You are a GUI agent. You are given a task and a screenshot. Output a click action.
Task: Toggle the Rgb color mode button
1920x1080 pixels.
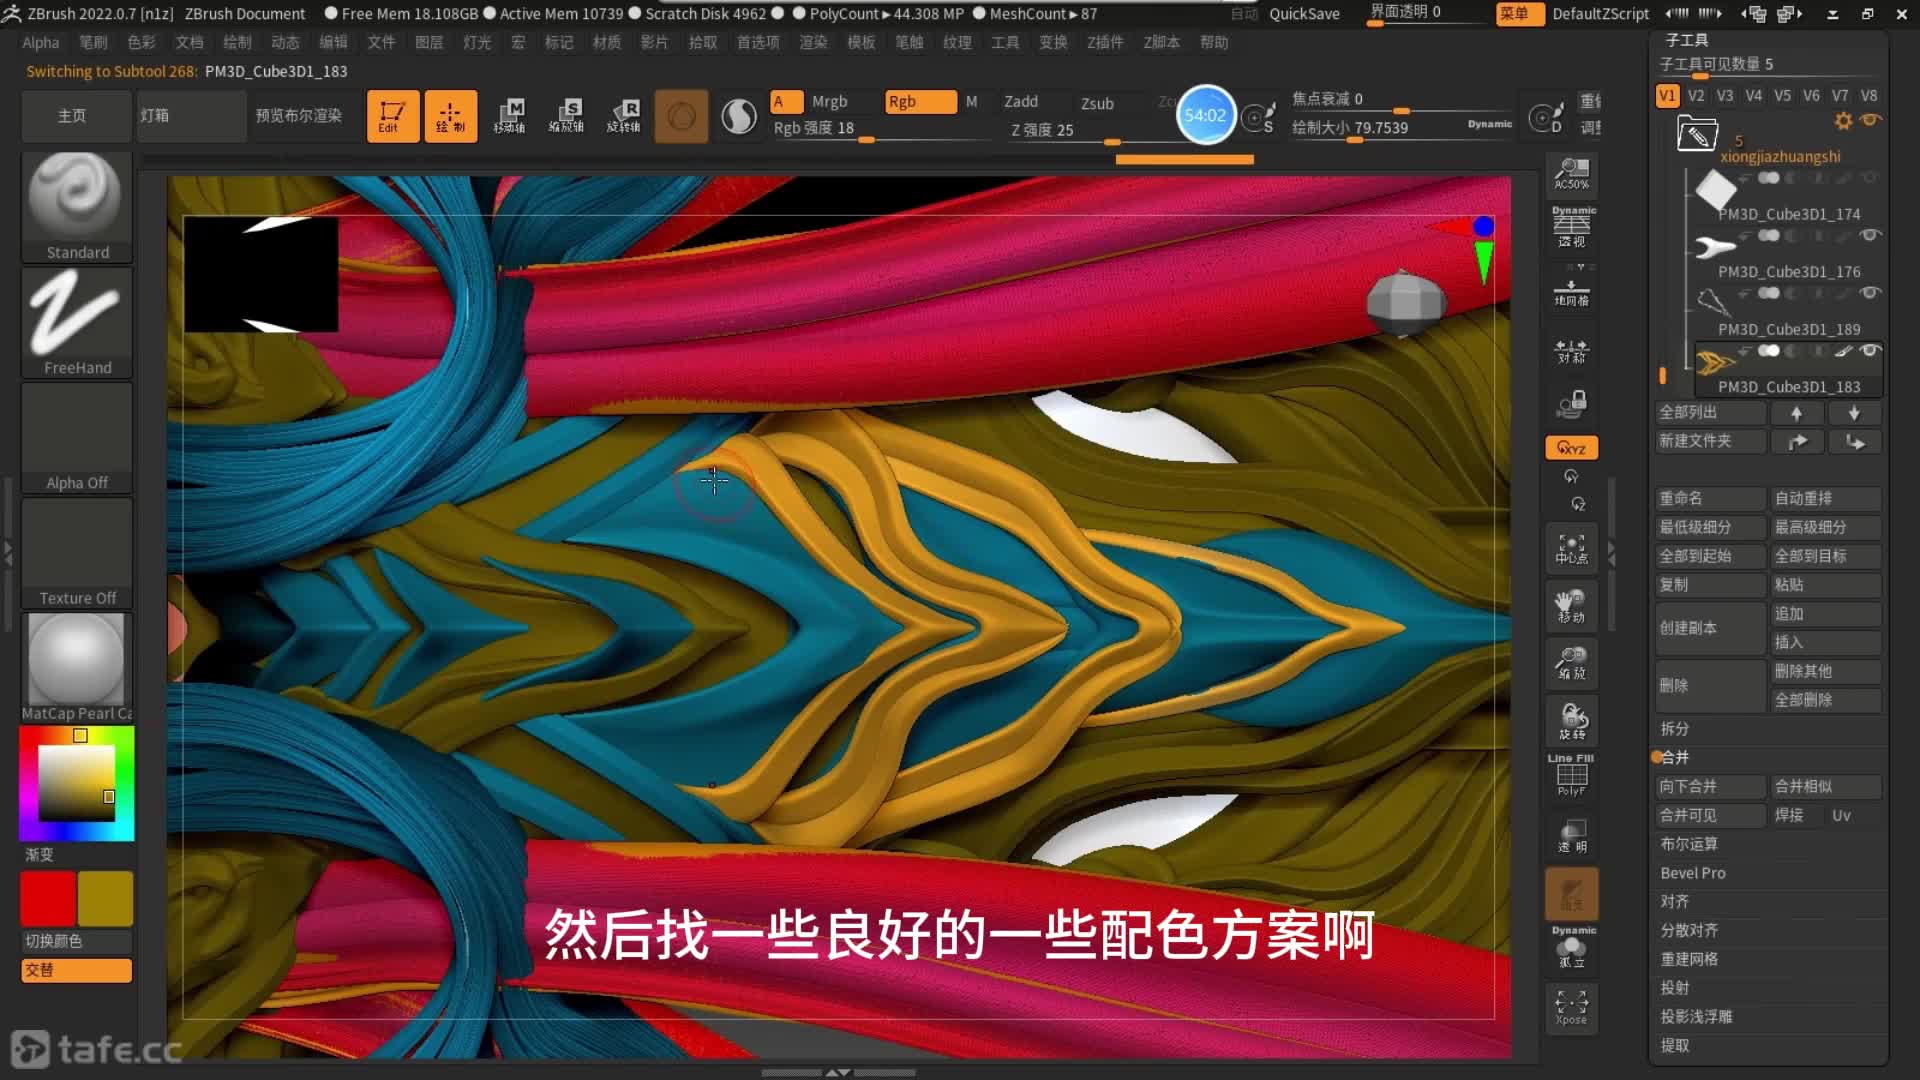[x=919, y=101]
